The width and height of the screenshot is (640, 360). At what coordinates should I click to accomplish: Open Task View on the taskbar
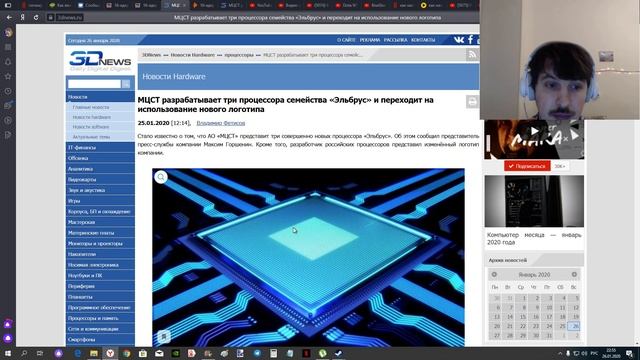[x=40, y=353]
